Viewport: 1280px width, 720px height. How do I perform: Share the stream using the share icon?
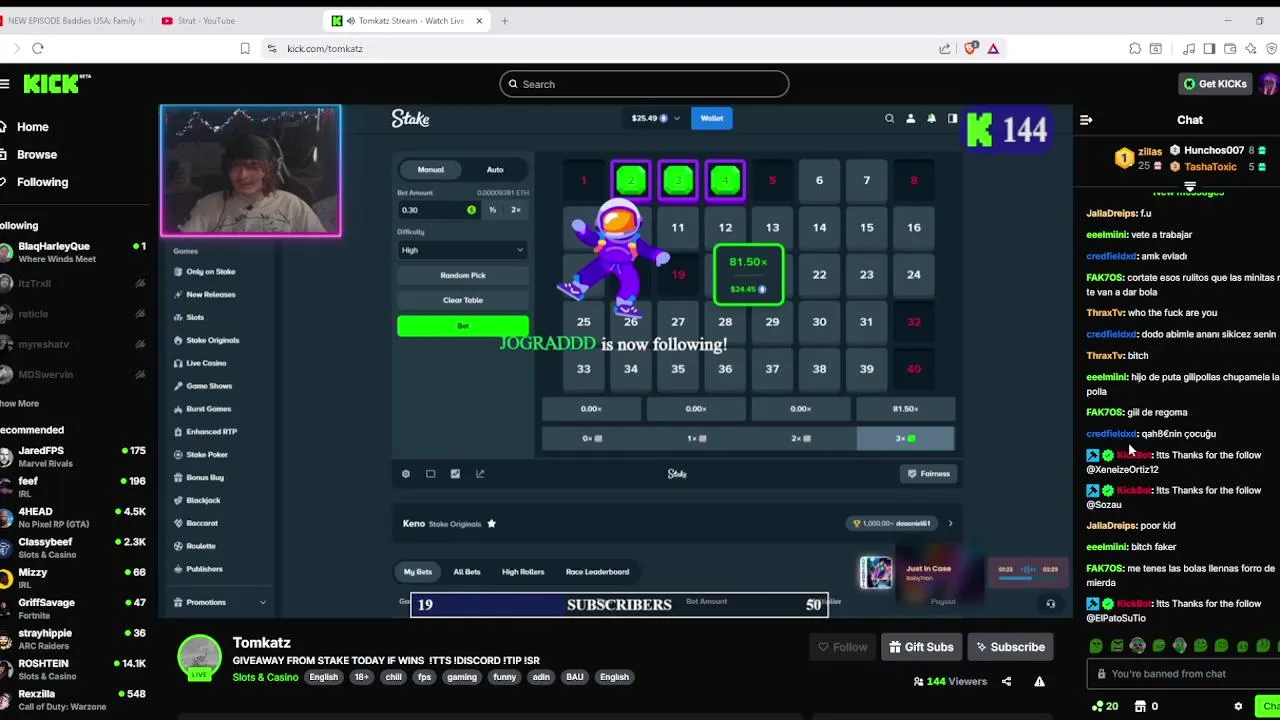tap(1006, 681)
